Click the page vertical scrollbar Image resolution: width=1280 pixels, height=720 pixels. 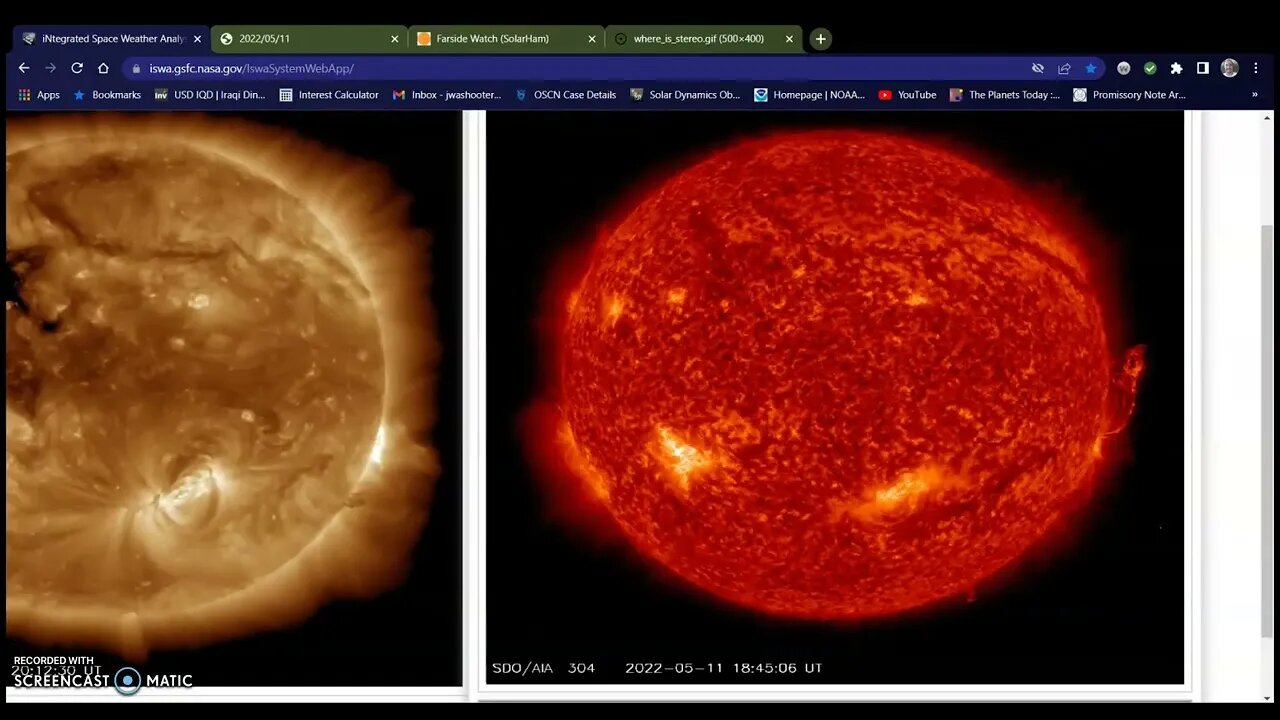click(1267, 432)
